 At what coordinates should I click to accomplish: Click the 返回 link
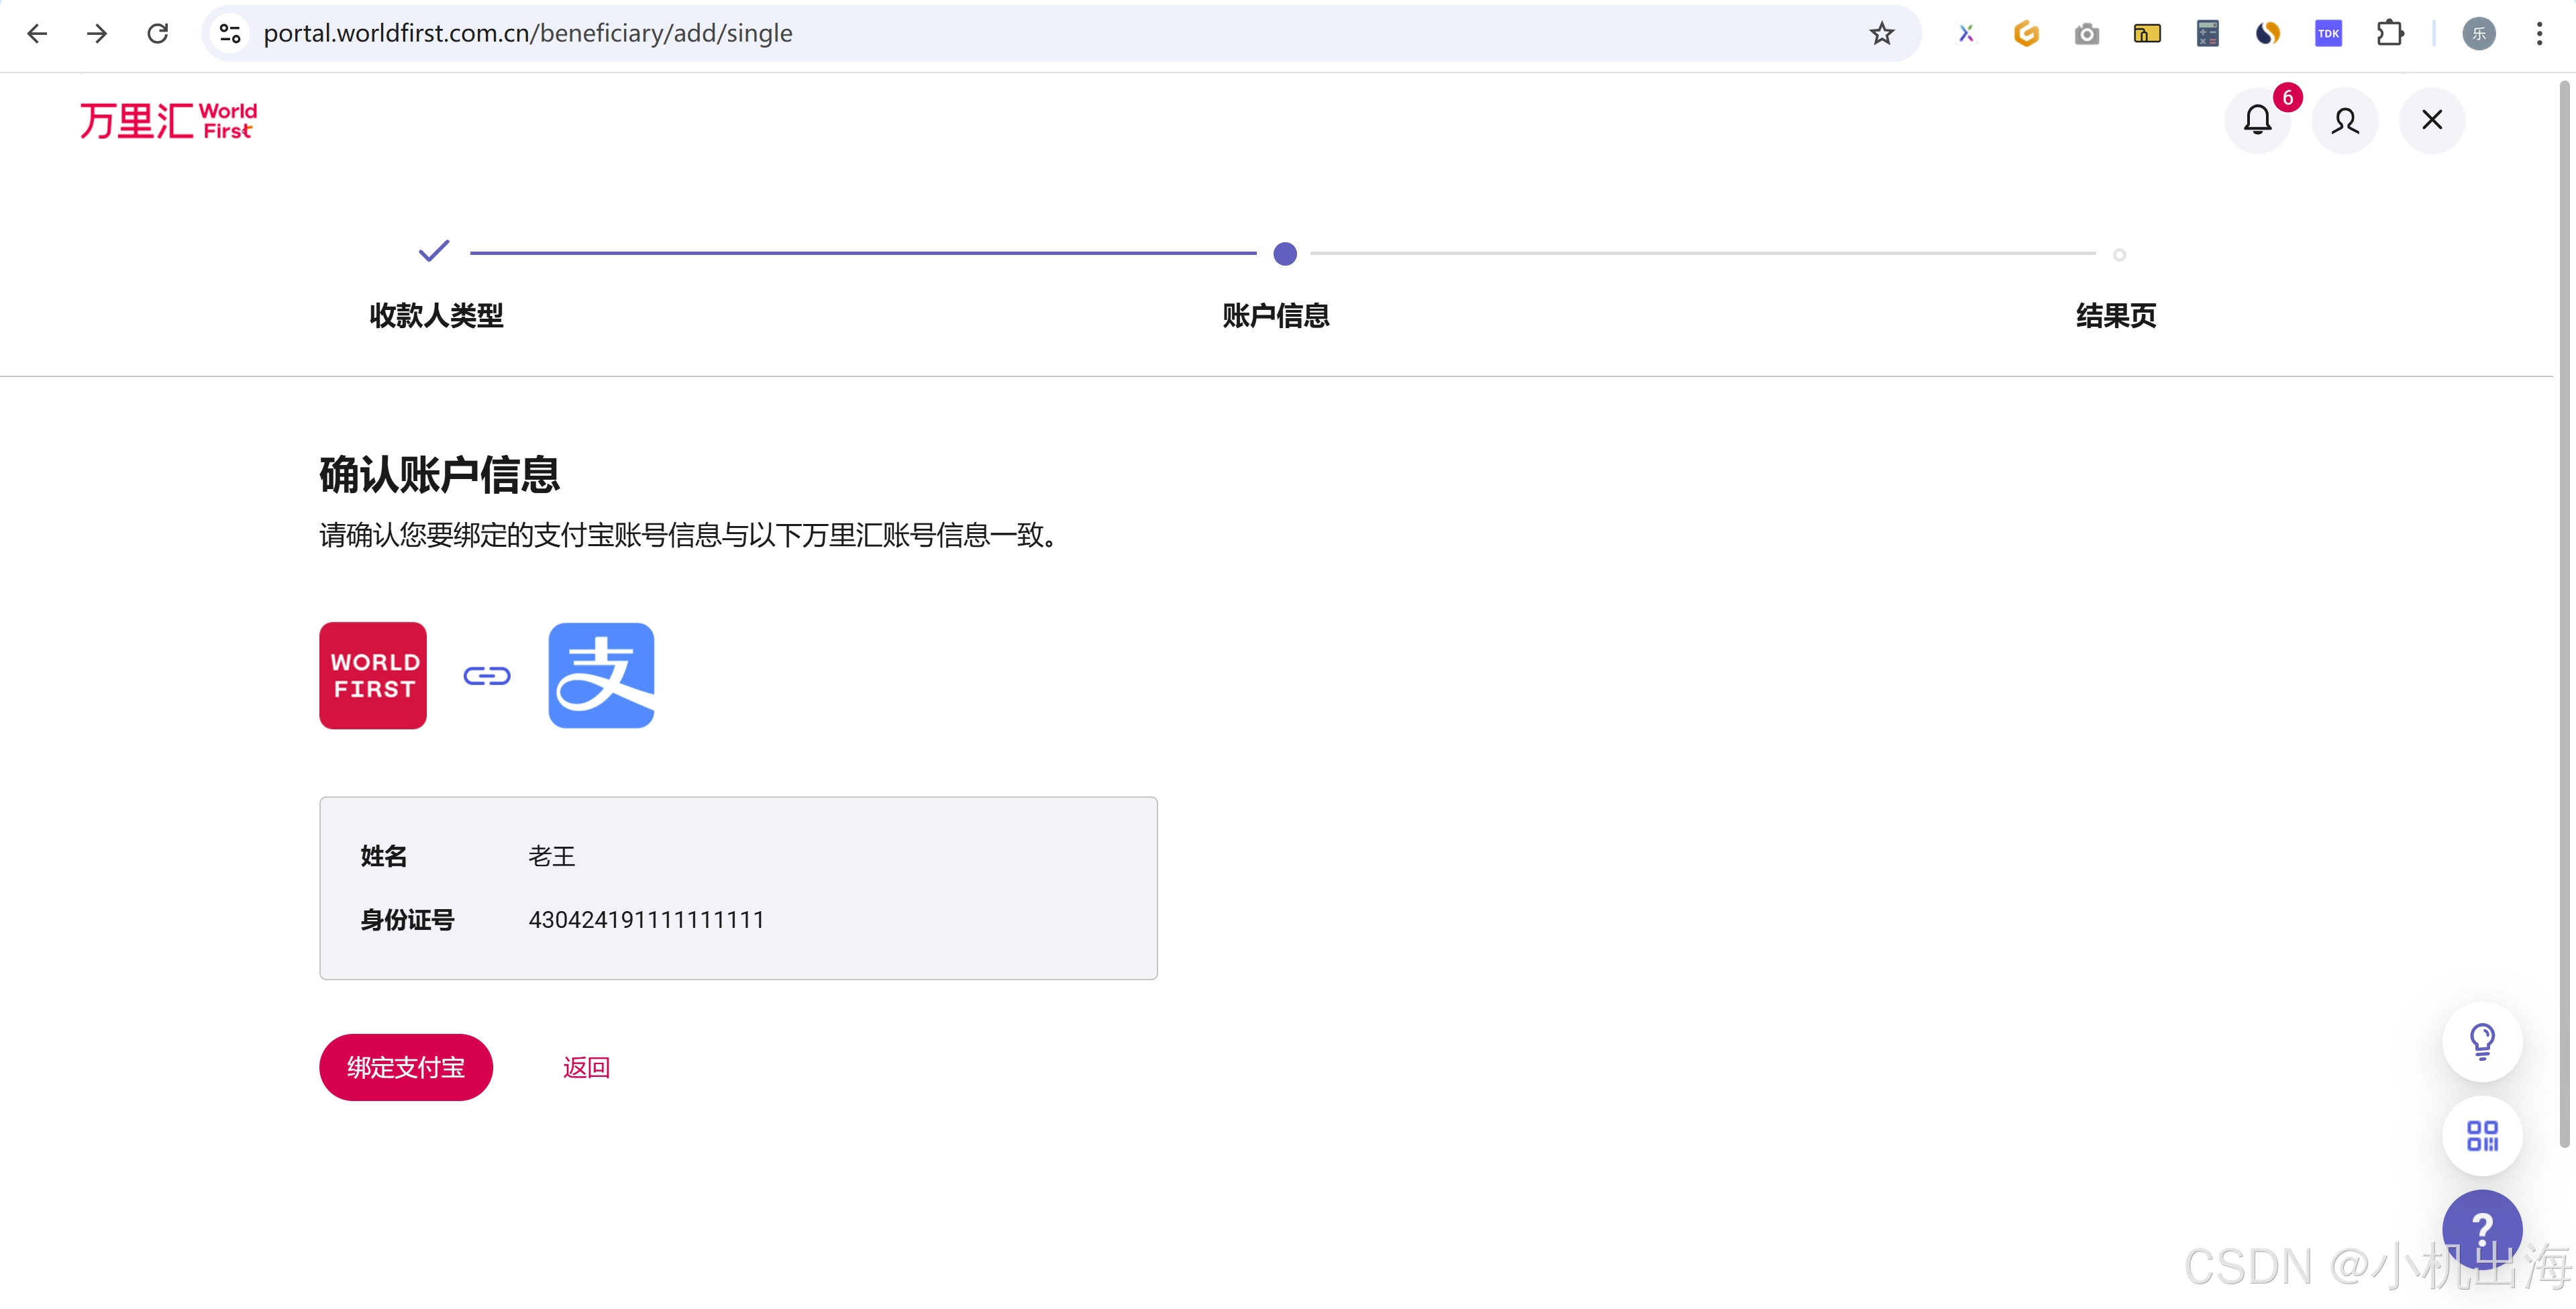[586, 1067]
